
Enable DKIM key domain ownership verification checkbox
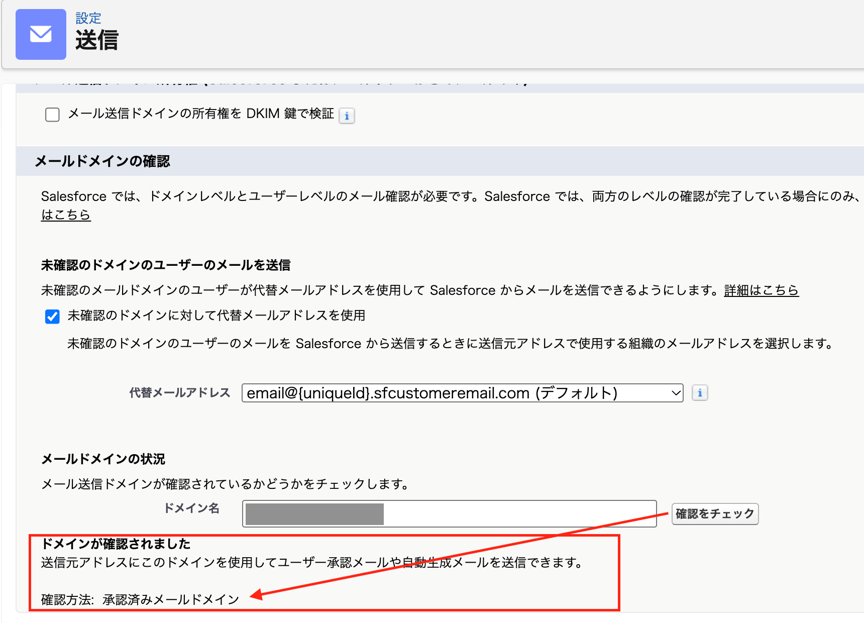[52, 115]
